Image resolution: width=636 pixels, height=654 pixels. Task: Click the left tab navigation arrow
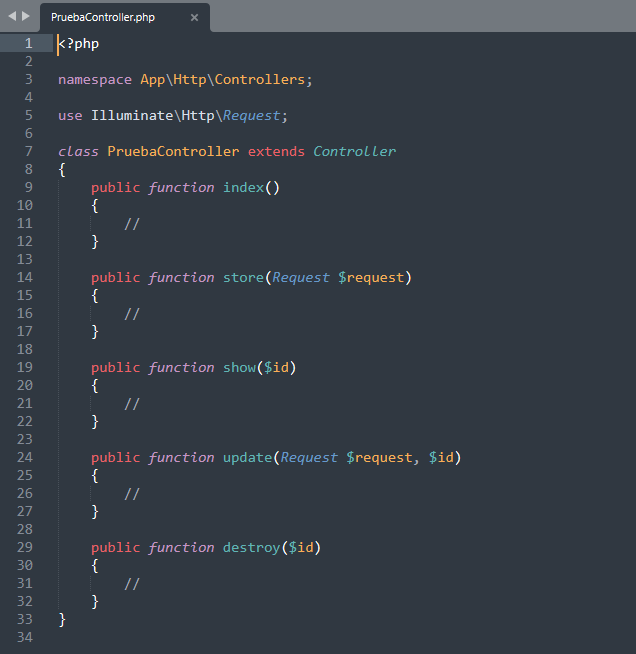click(12, 16)
